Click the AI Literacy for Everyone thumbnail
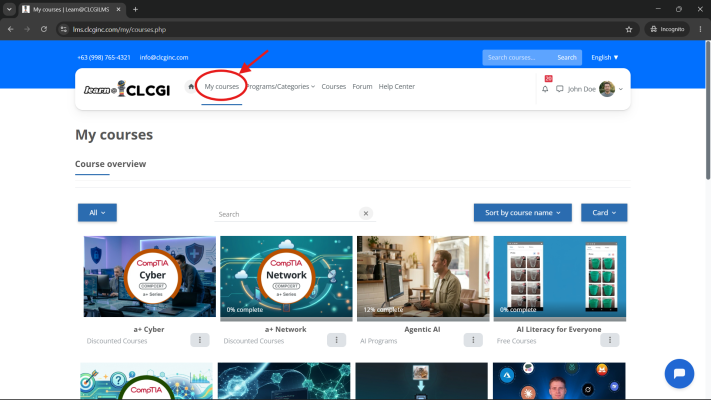The width and height of the screenshot is (711, 400). click(560, 276)
